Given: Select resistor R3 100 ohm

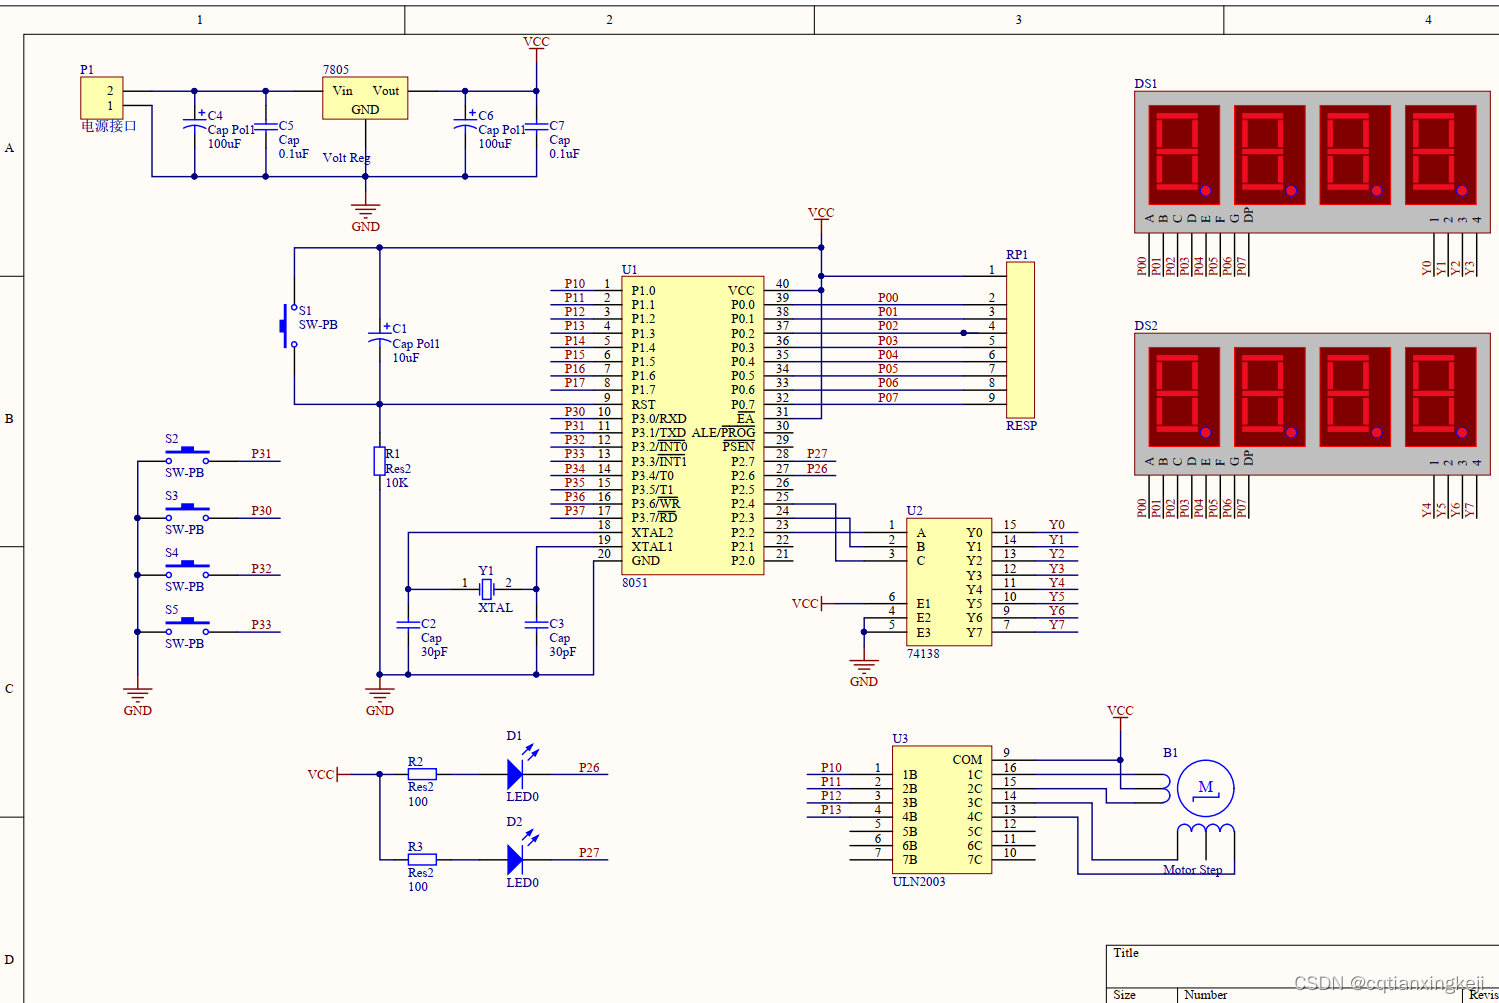Looking at the screenshot, I should pos(422,859).
